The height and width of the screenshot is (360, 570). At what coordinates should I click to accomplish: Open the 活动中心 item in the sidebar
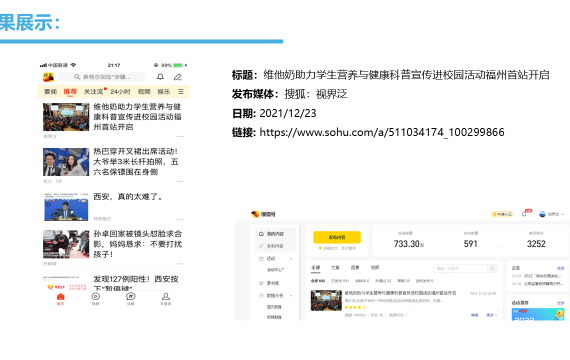tap(275, 270)
